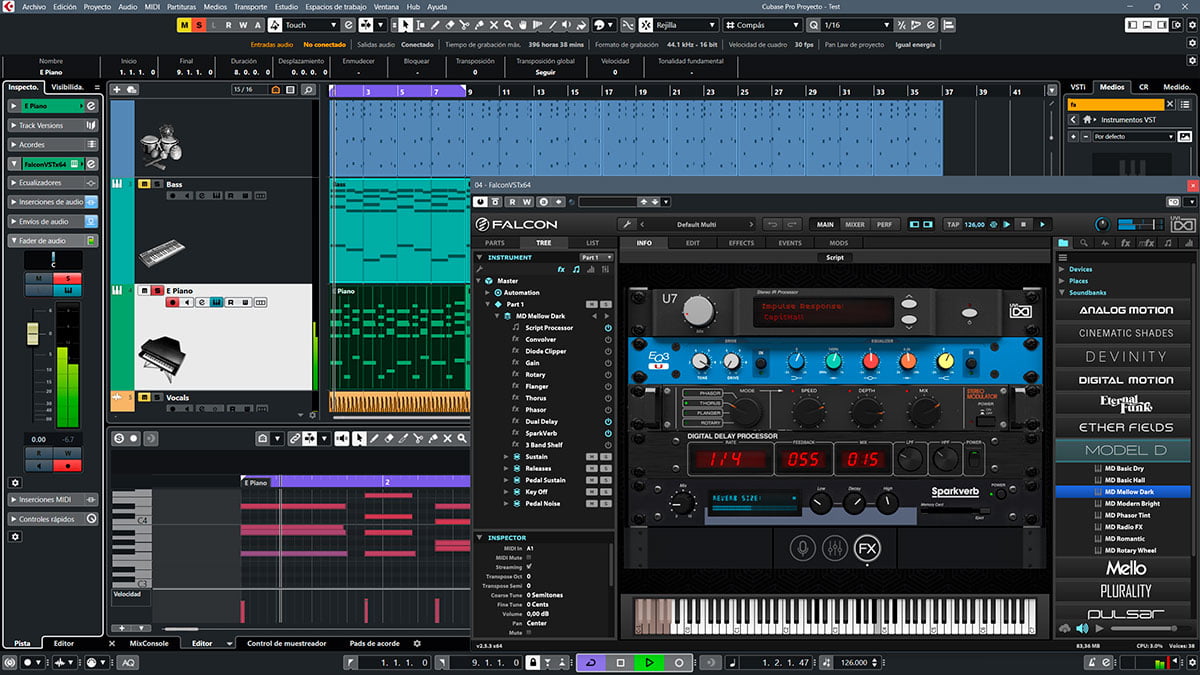Click Falcon undo arrow
The height and width of the screenshot is (675, 1200).
coord(773,224)
